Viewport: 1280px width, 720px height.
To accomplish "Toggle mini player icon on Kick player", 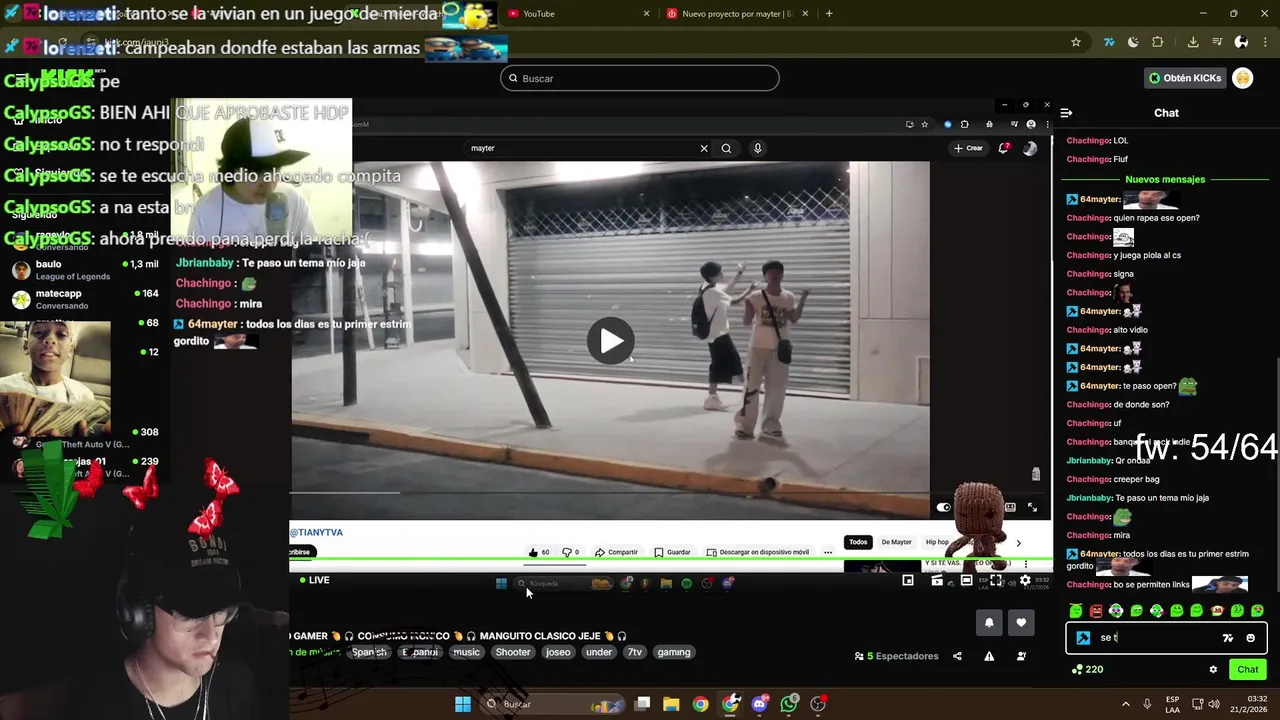I will [907, 580].
